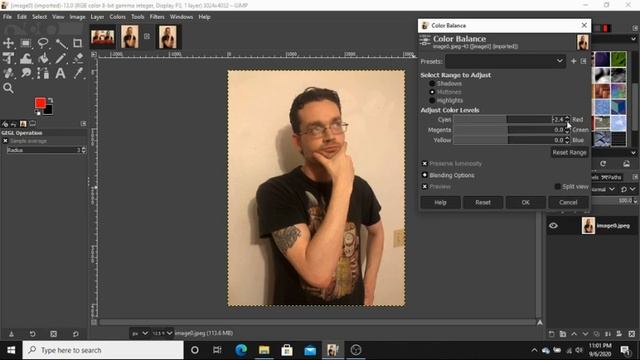Select the Zoom magnifier tool
The width and height of the screenshot is (640, 360).
pyautogui.click(x=9, y=88)
